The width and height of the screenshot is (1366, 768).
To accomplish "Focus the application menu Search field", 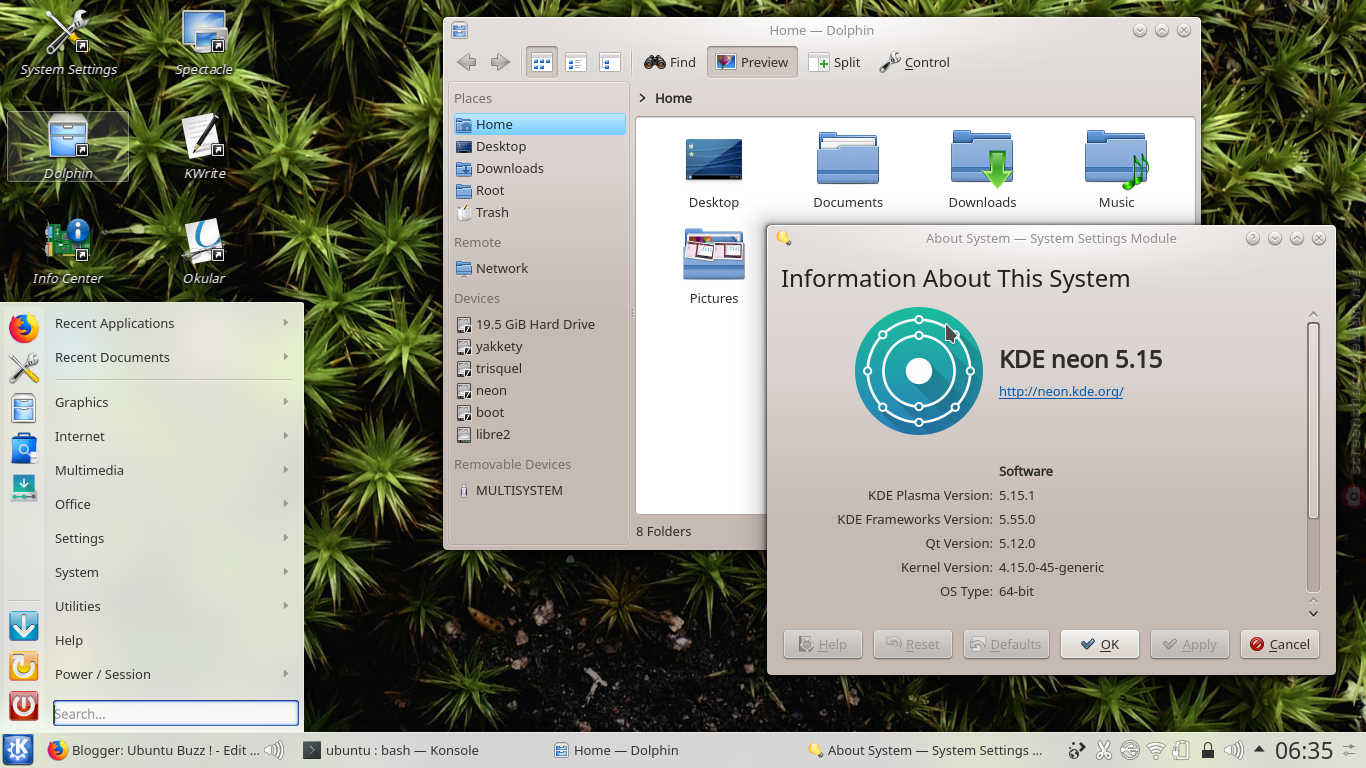I will (x=176, y=713).
